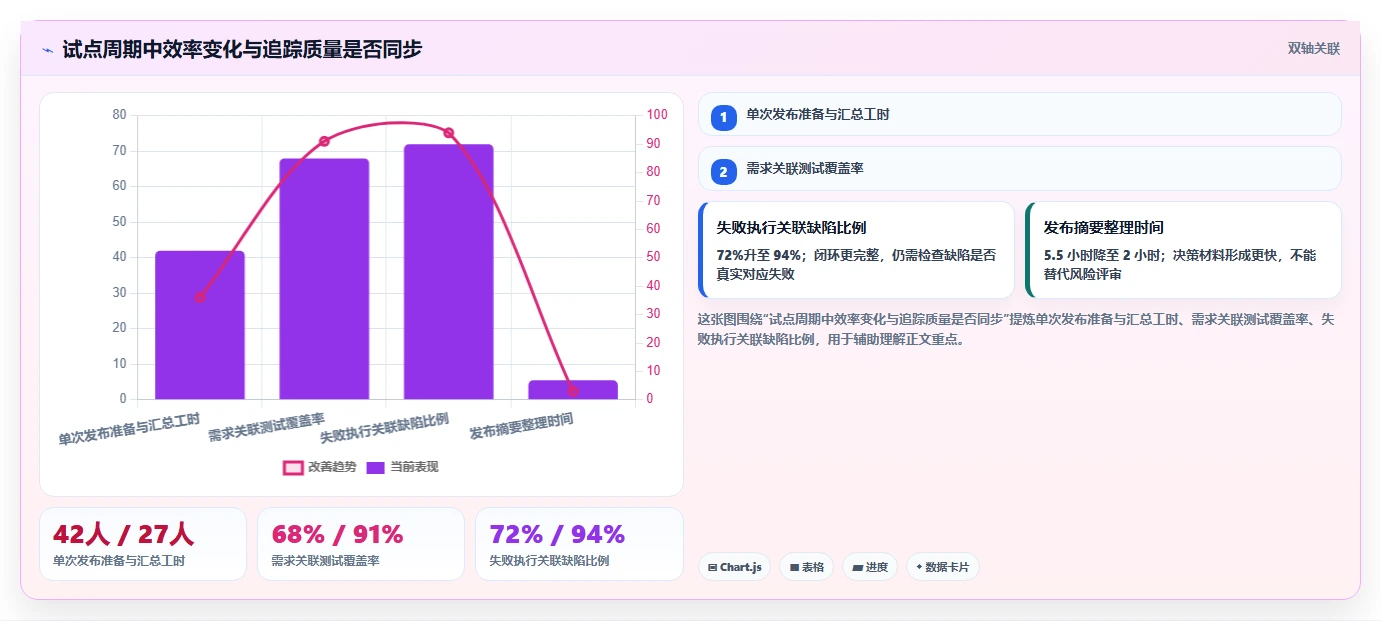
Task: Click the 表格 tag
Action: point(806,567)
